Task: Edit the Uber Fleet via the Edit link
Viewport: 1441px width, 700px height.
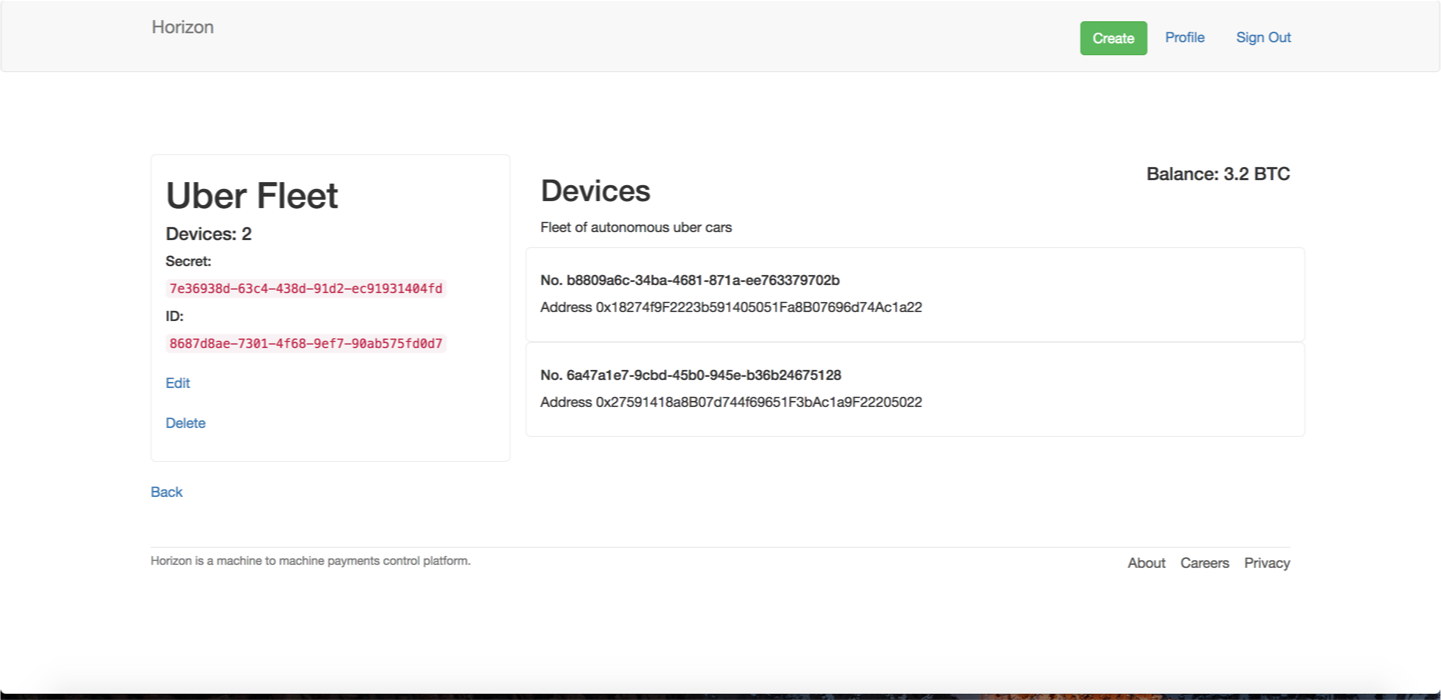Action: click(x=178, y=383)
